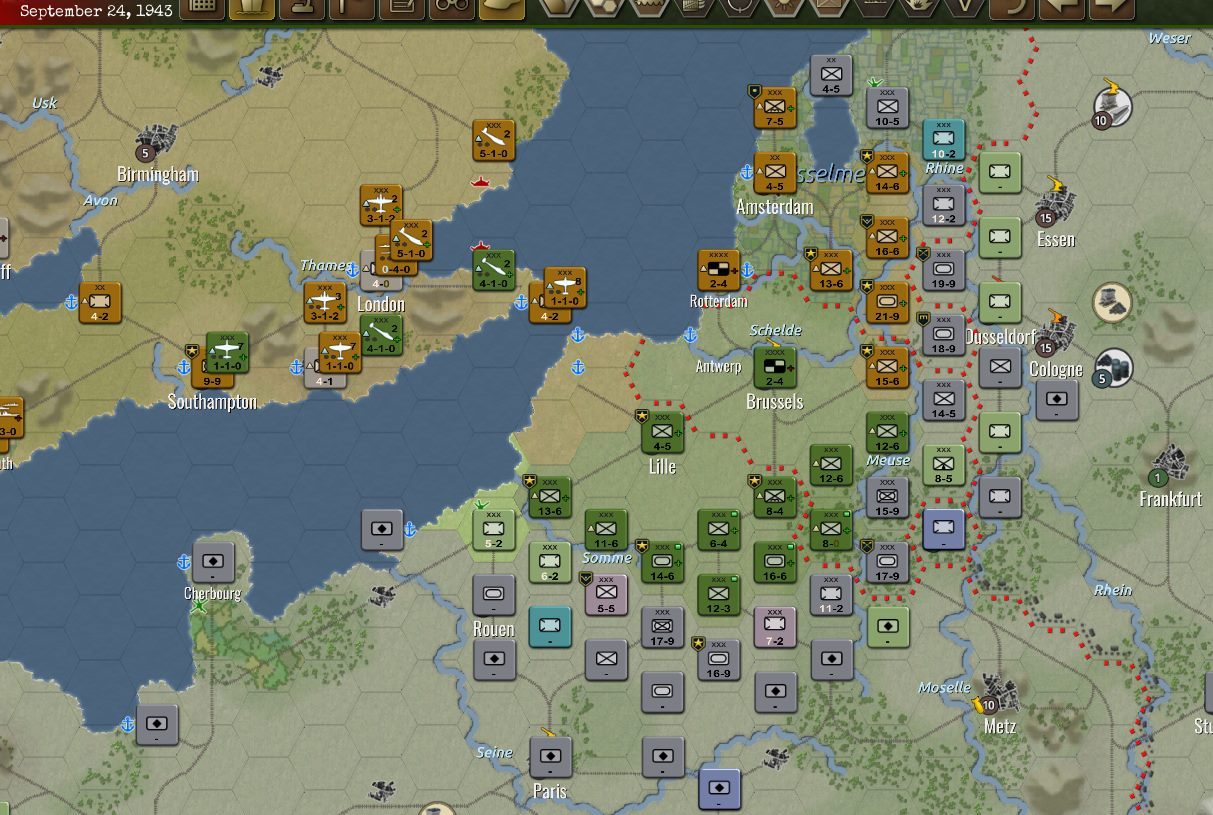Click the right arrow toolbar button

1111,8
